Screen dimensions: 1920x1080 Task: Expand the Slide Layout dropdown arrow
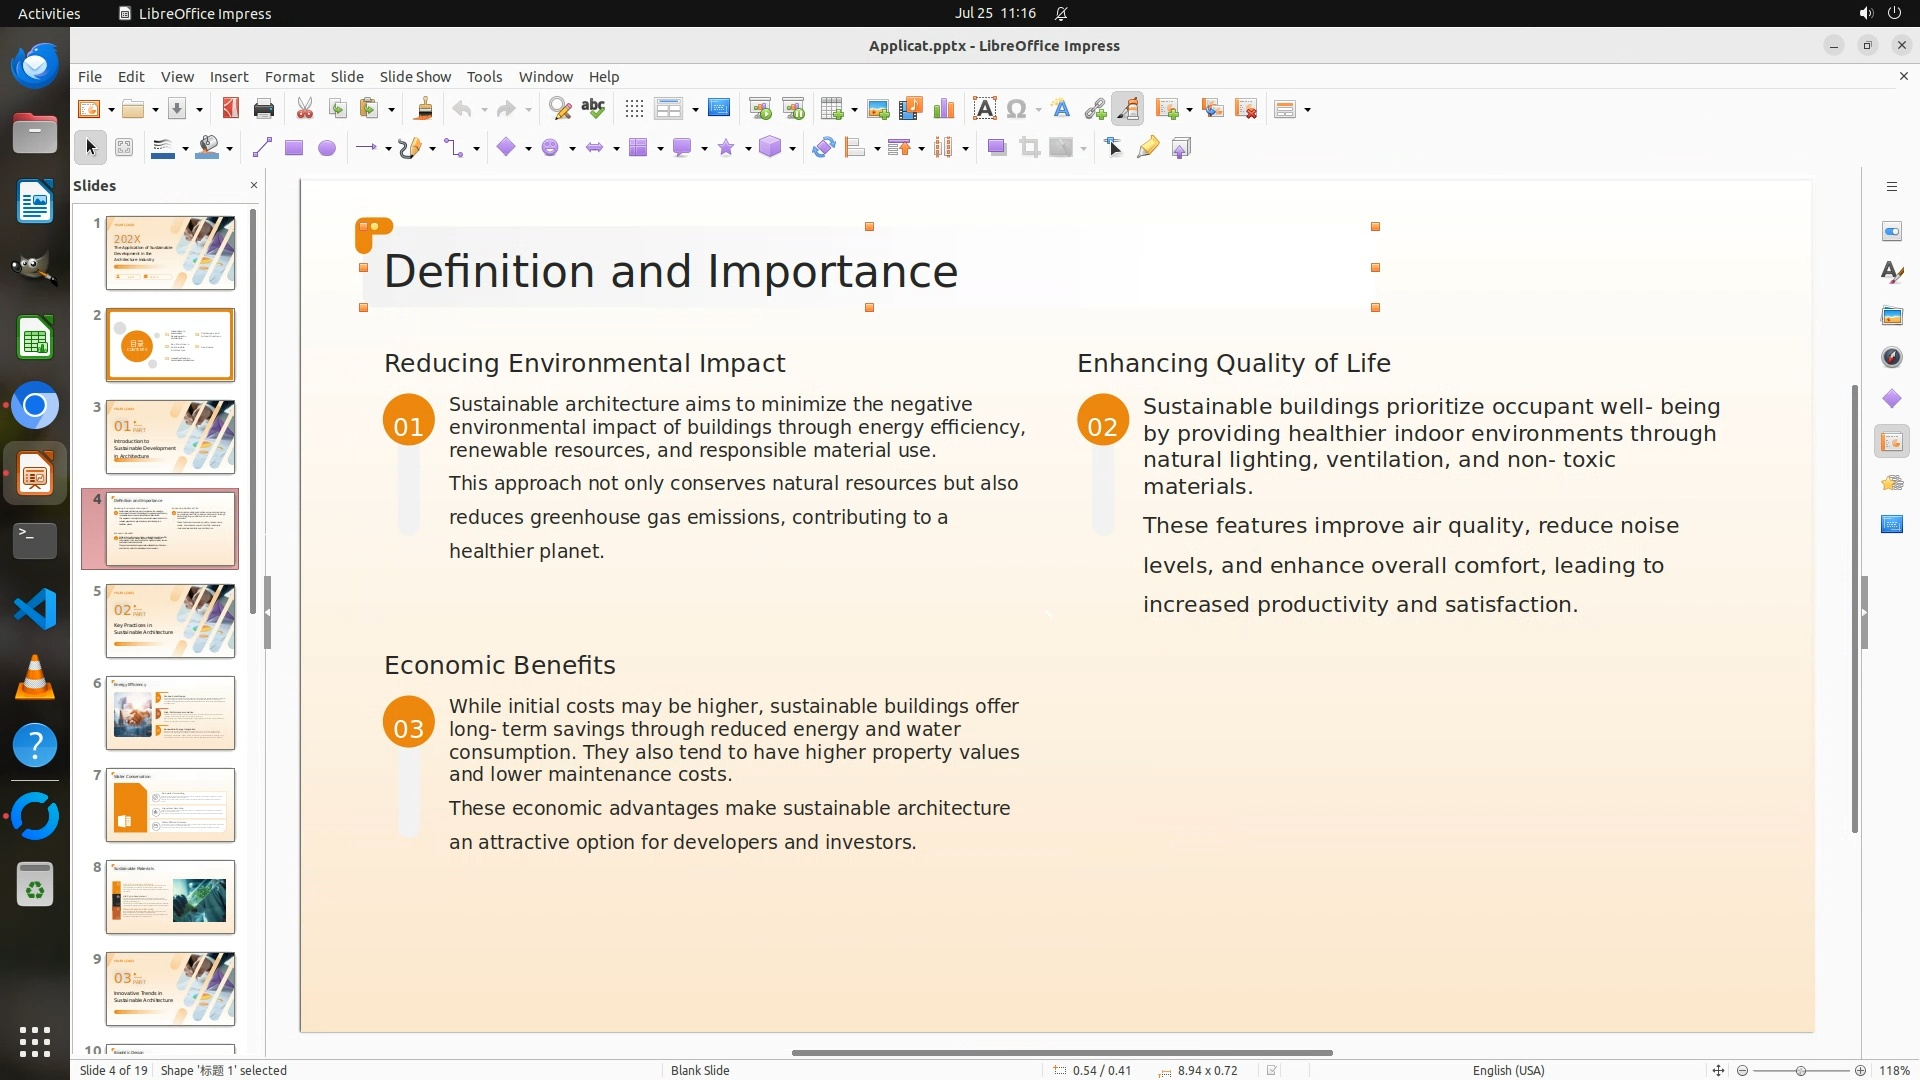click(1307, 110)
